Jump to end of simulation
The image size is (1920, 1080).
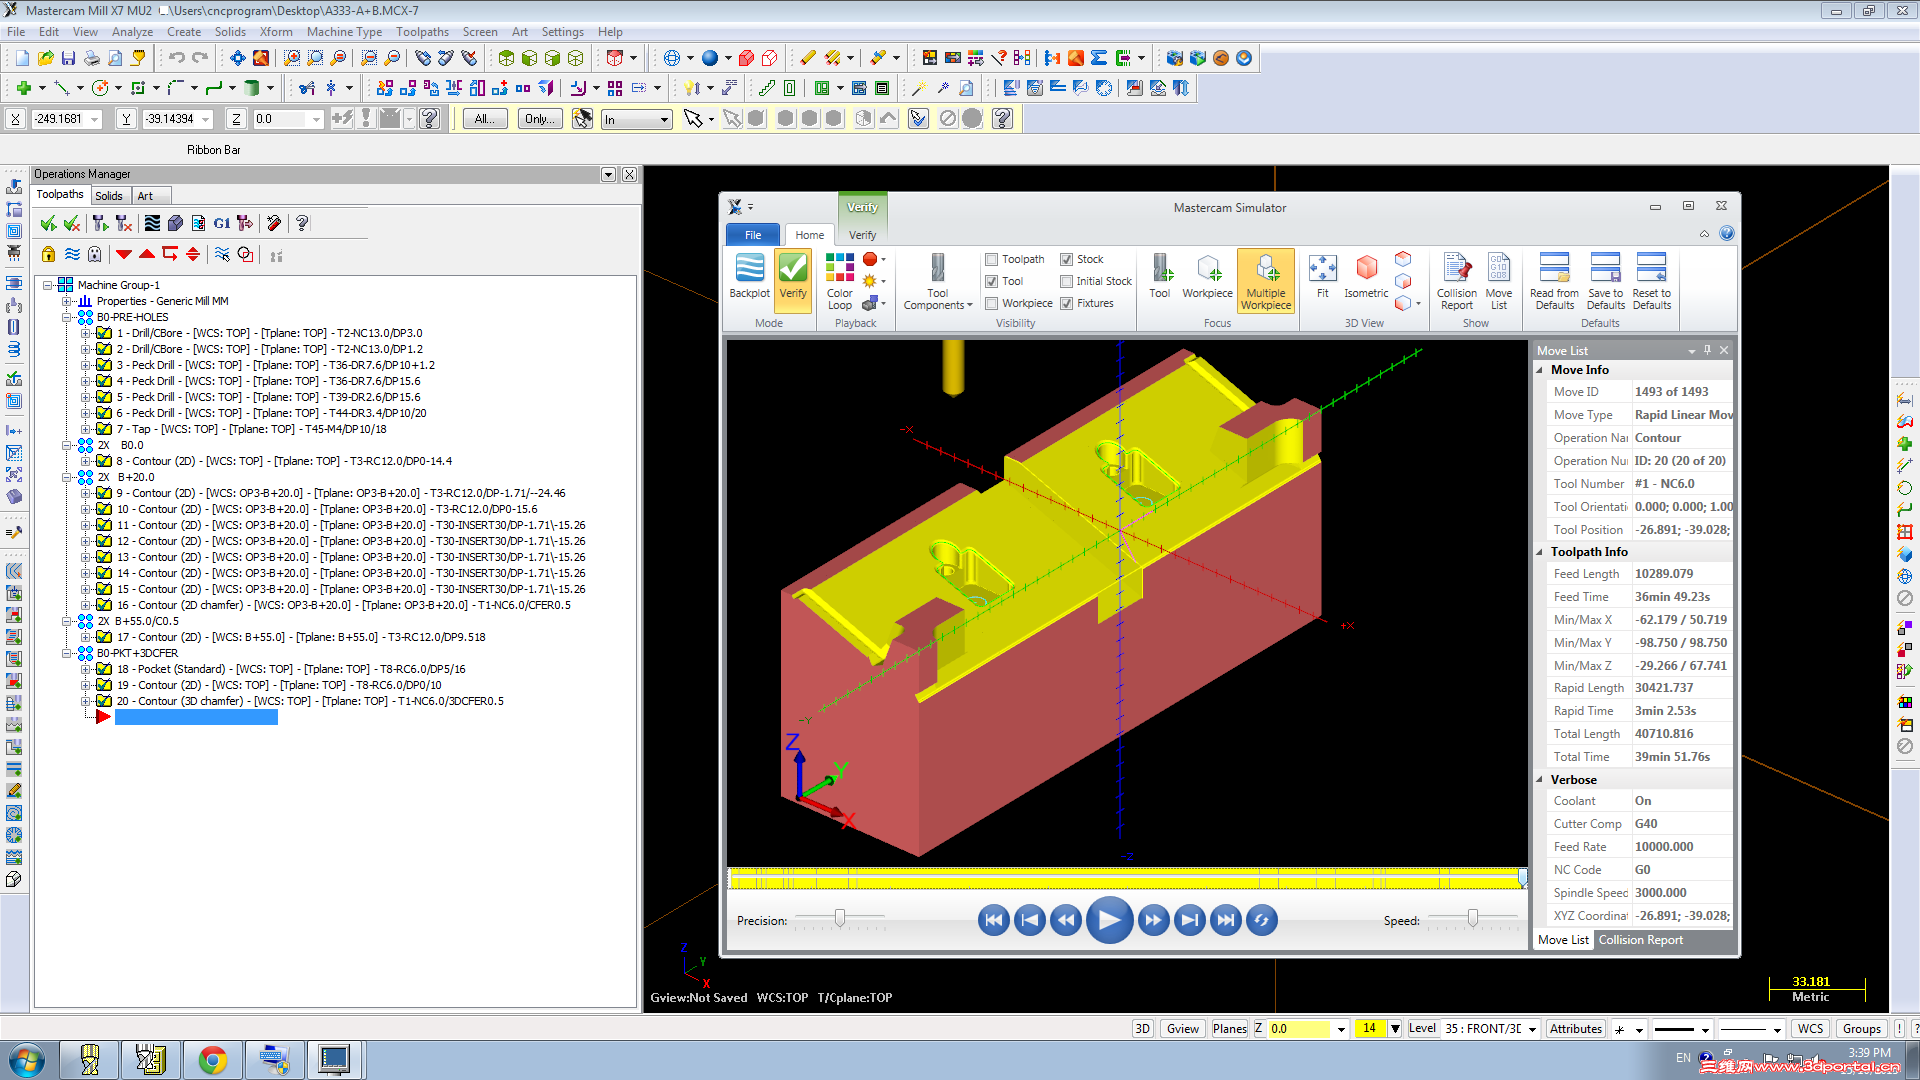point(1225,920)
